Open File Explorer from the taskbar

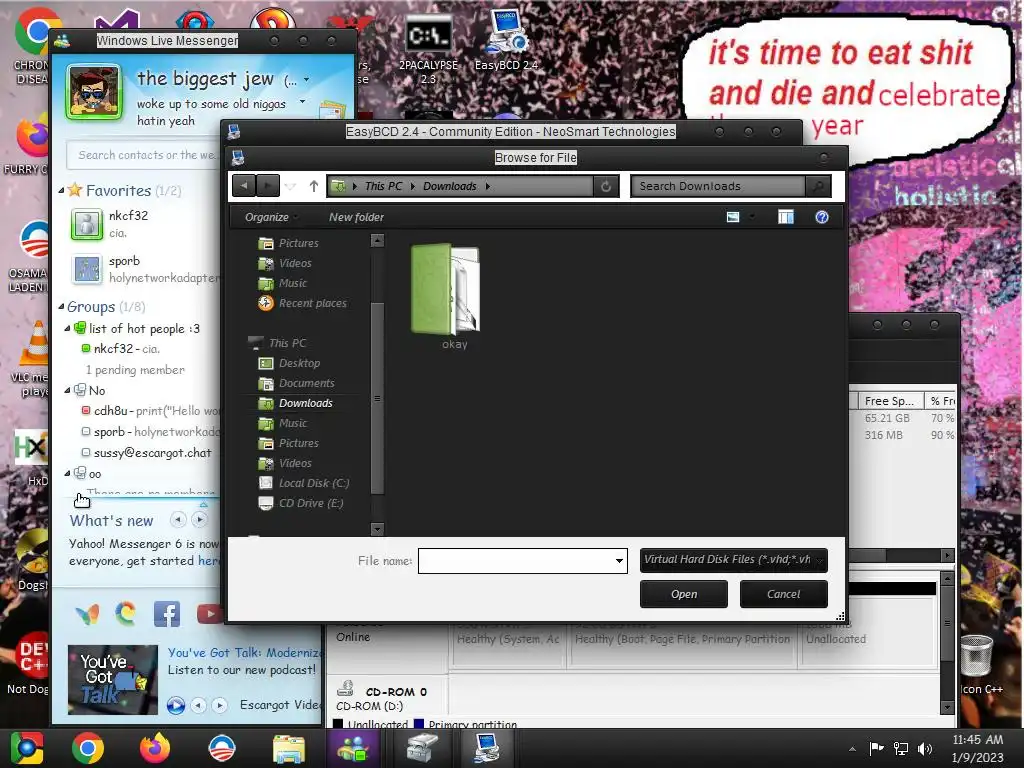[x=288, y=748]
